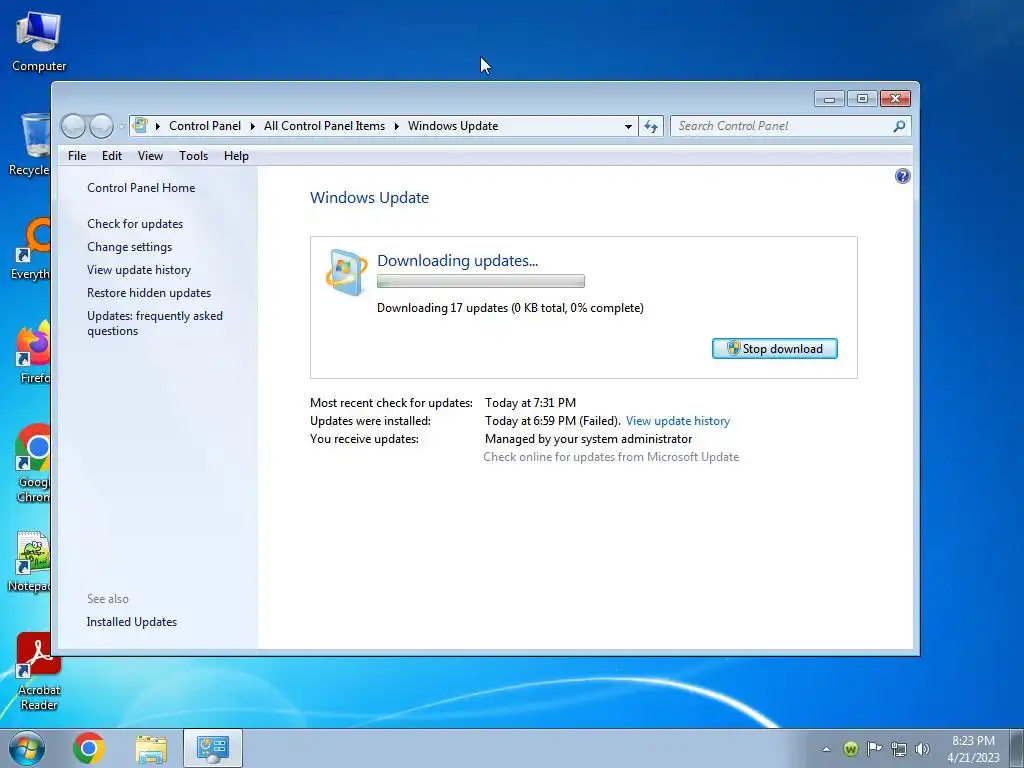Image resolution: width=1024 pixels, height=768 pixels.
Task: Open the Action Center flag tray icon
Action: coord(874,749)
